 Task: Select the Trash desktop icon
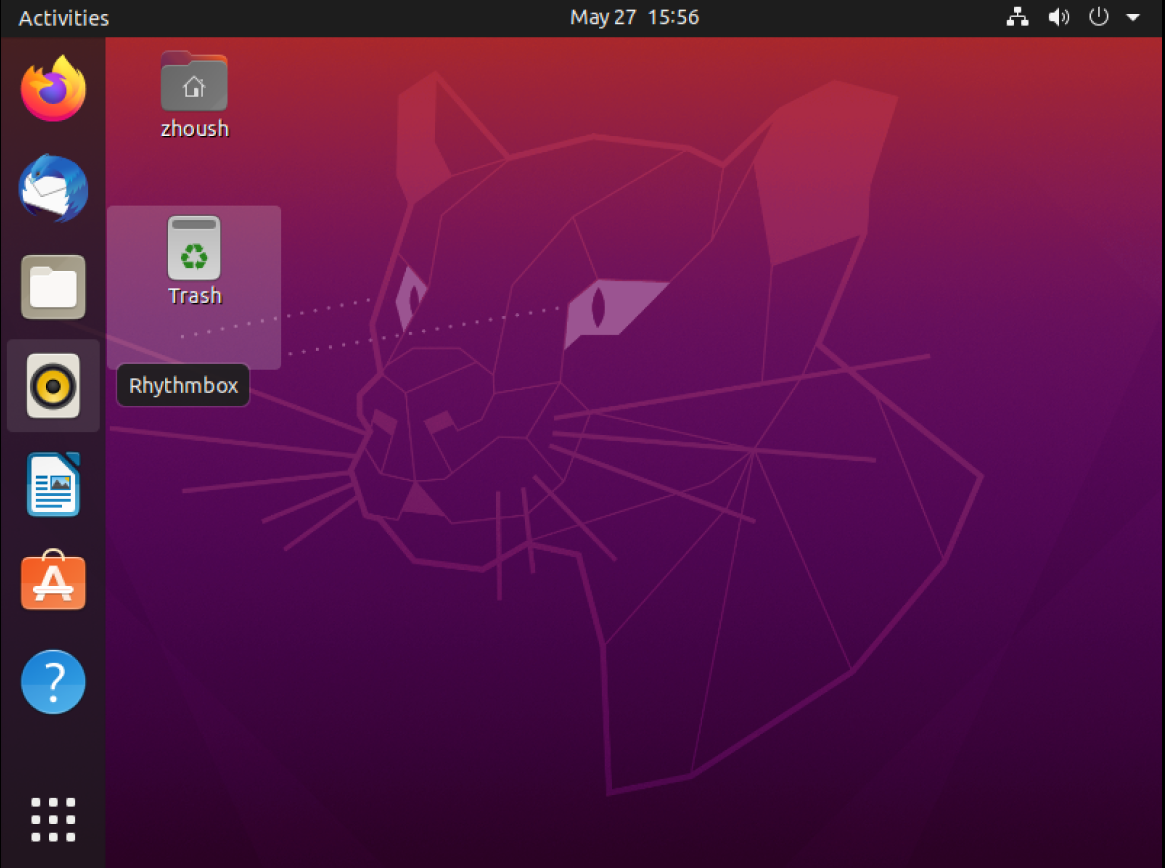[194, 248]
